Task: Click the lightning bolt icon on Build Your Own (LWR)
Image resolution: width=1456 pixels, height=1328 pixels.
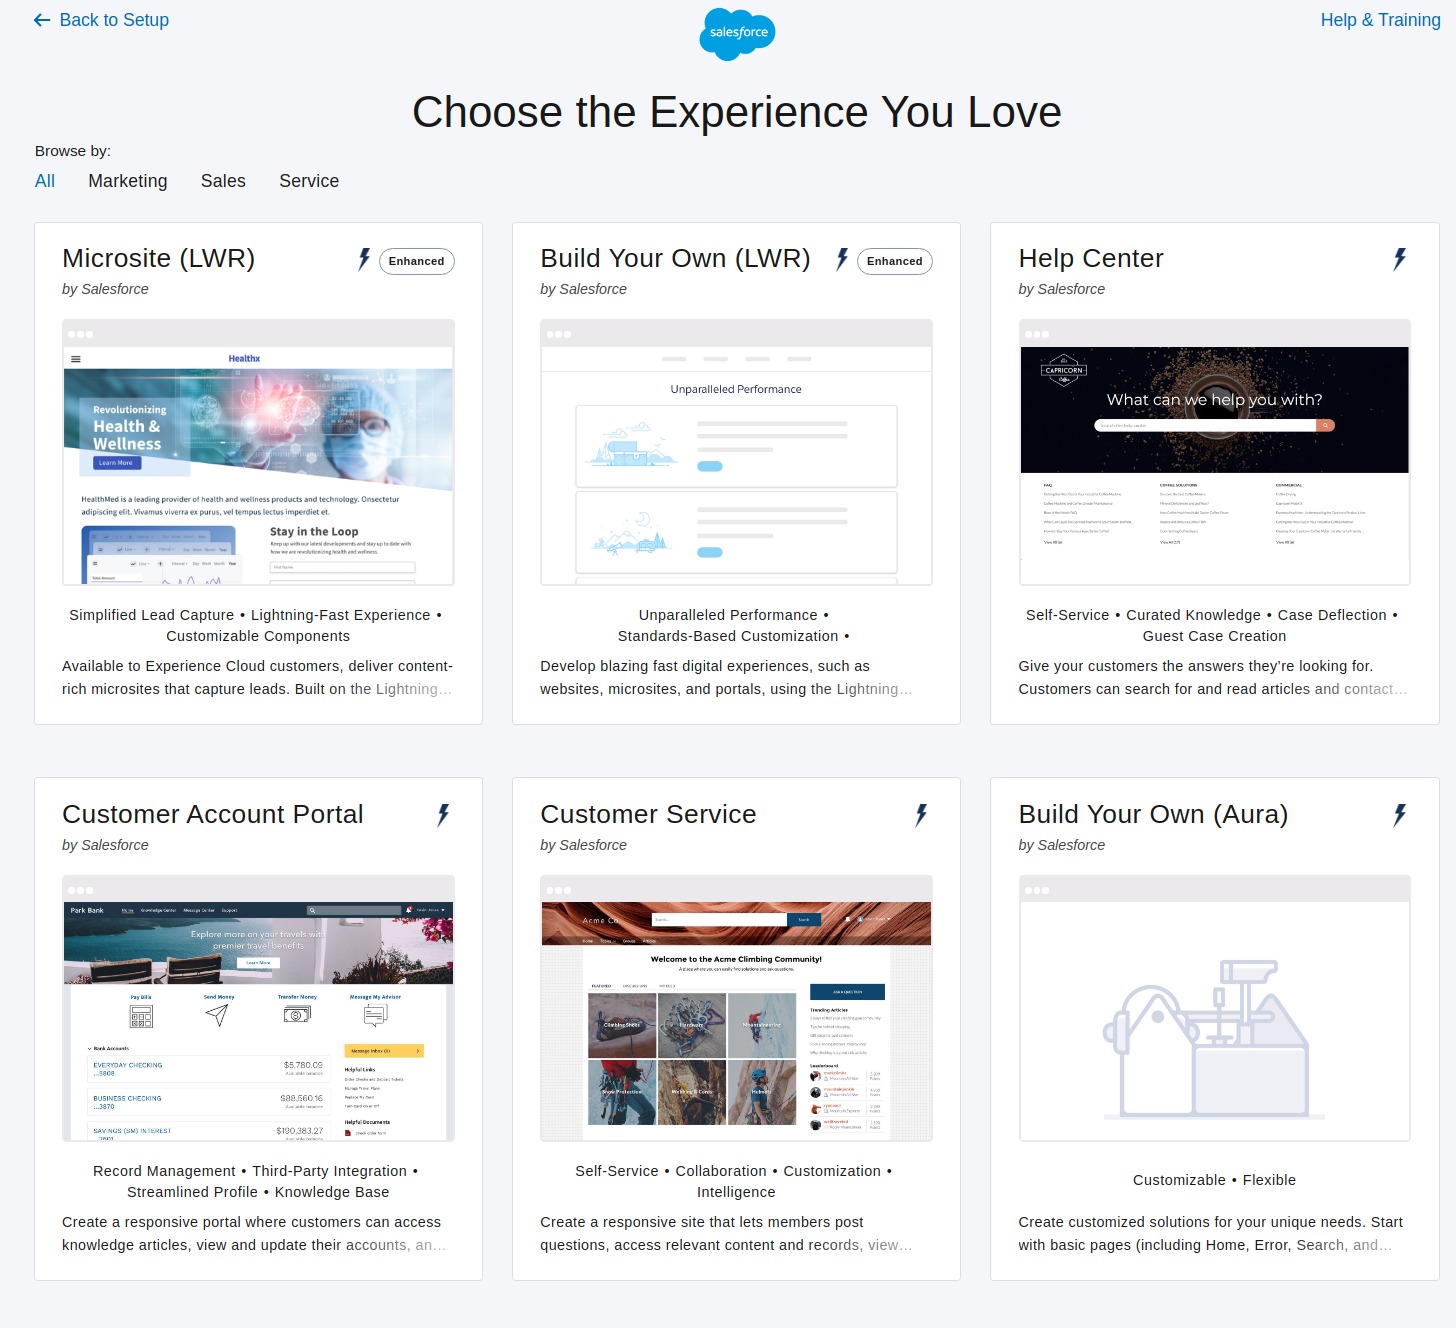Action: coord(843,261)
